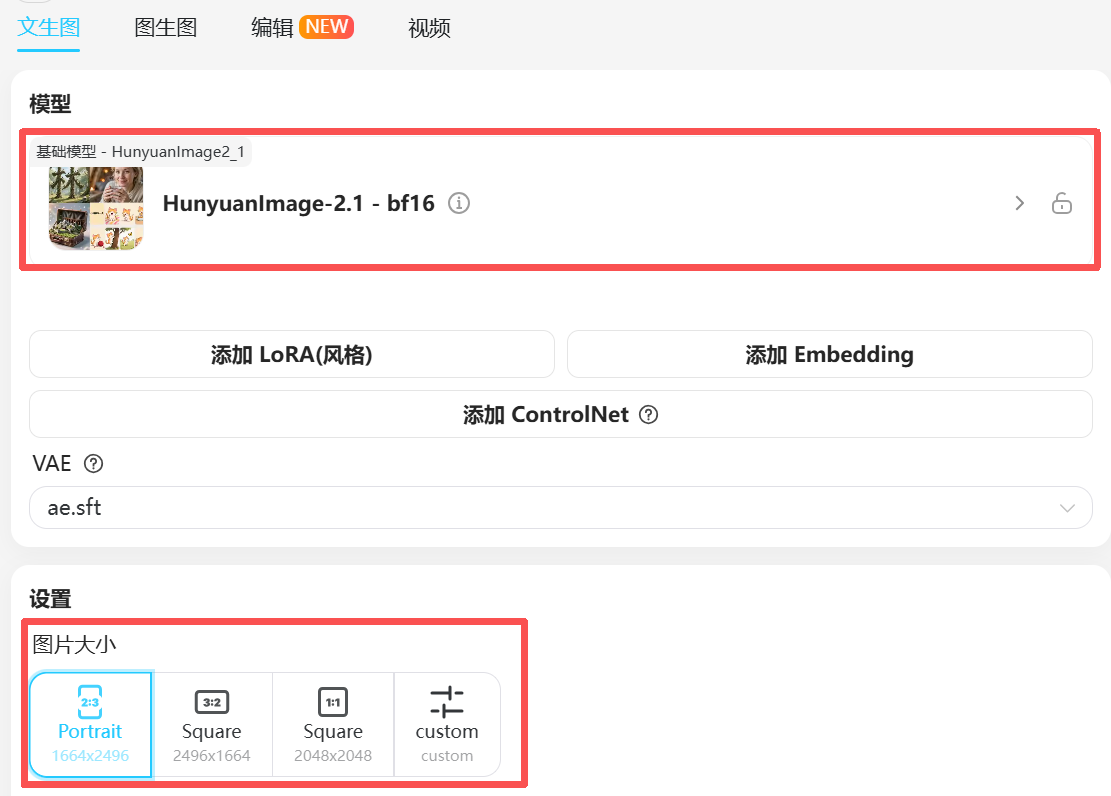Open the 编辑 tab marked NEW
This screenshot has height=796, width=1111.
pyautogui.click(x=302, y=28)
